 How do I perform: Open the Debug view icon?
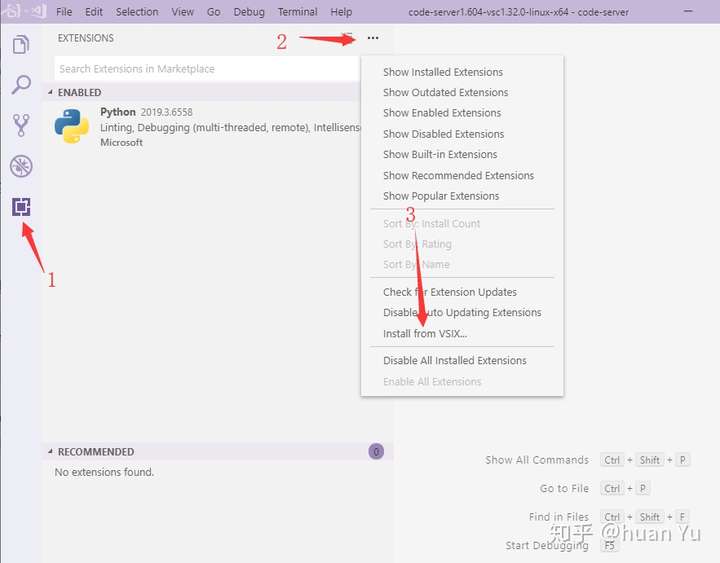click(21, 166)
